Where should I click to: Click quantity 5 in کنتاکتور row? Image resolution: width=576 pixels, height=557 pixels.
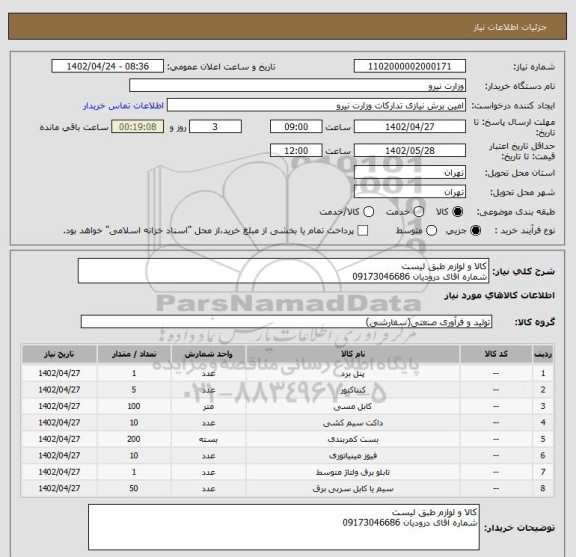point(134,389)
